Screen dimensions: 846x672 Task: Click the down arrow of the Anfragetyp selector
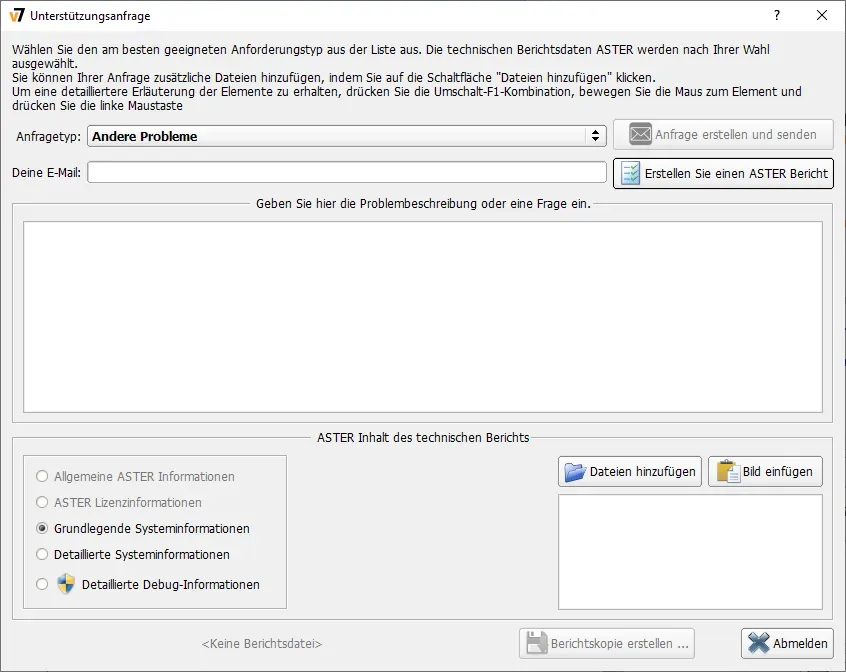[x=595, y=140]
